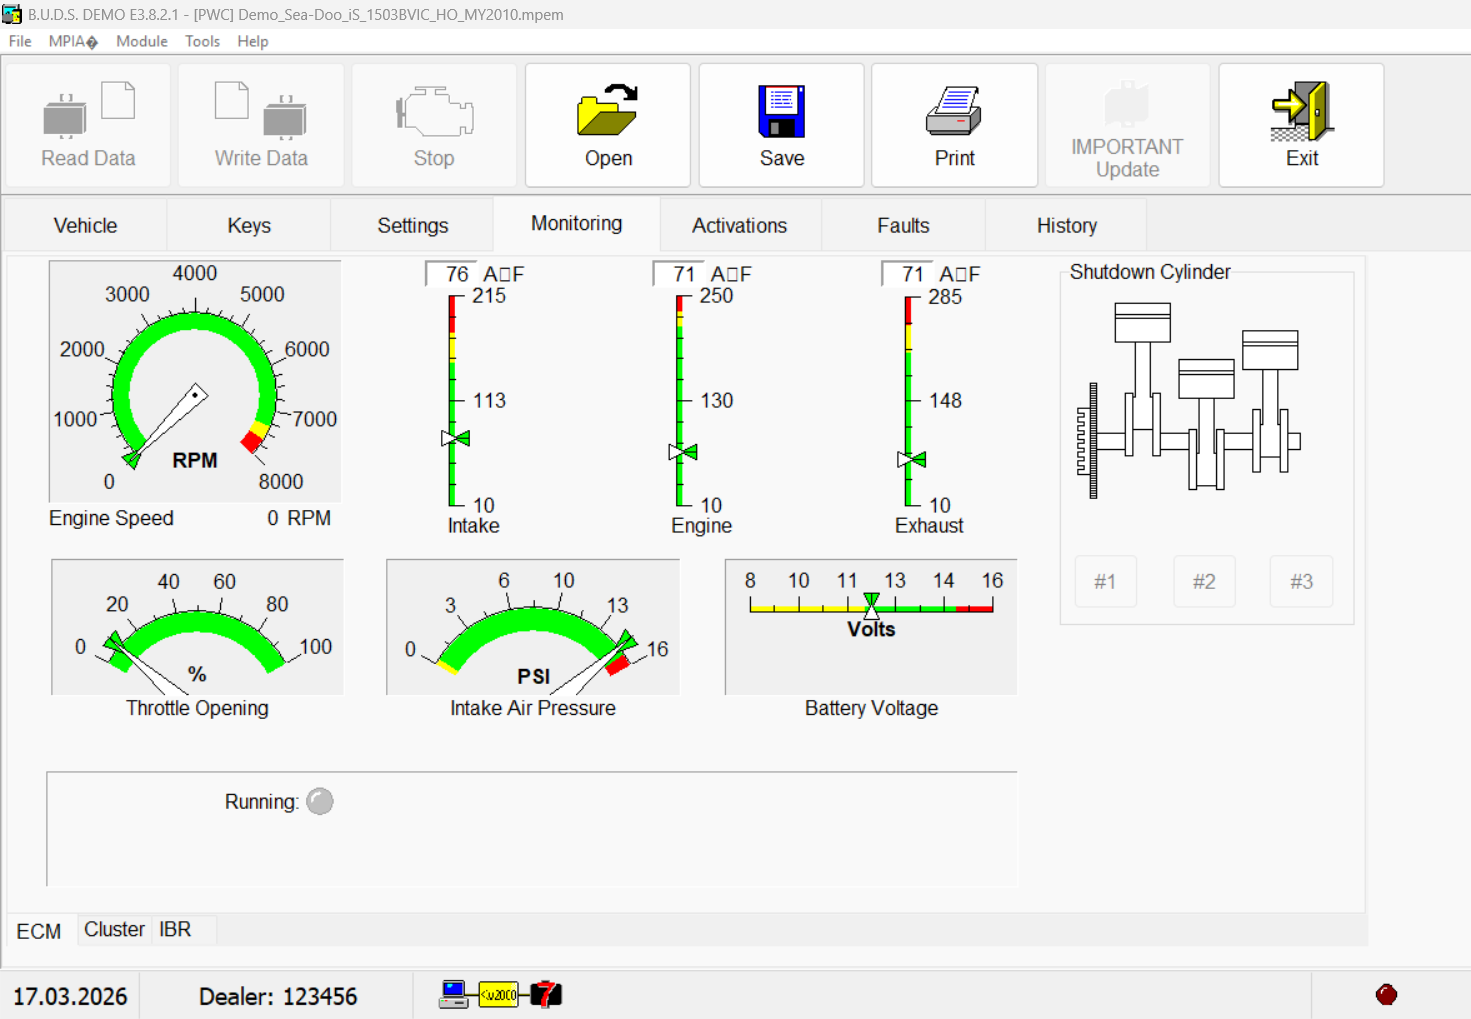Open the Module menu
The height and width of the screenshot is (1019, 1471).
[x=141, y=41]
